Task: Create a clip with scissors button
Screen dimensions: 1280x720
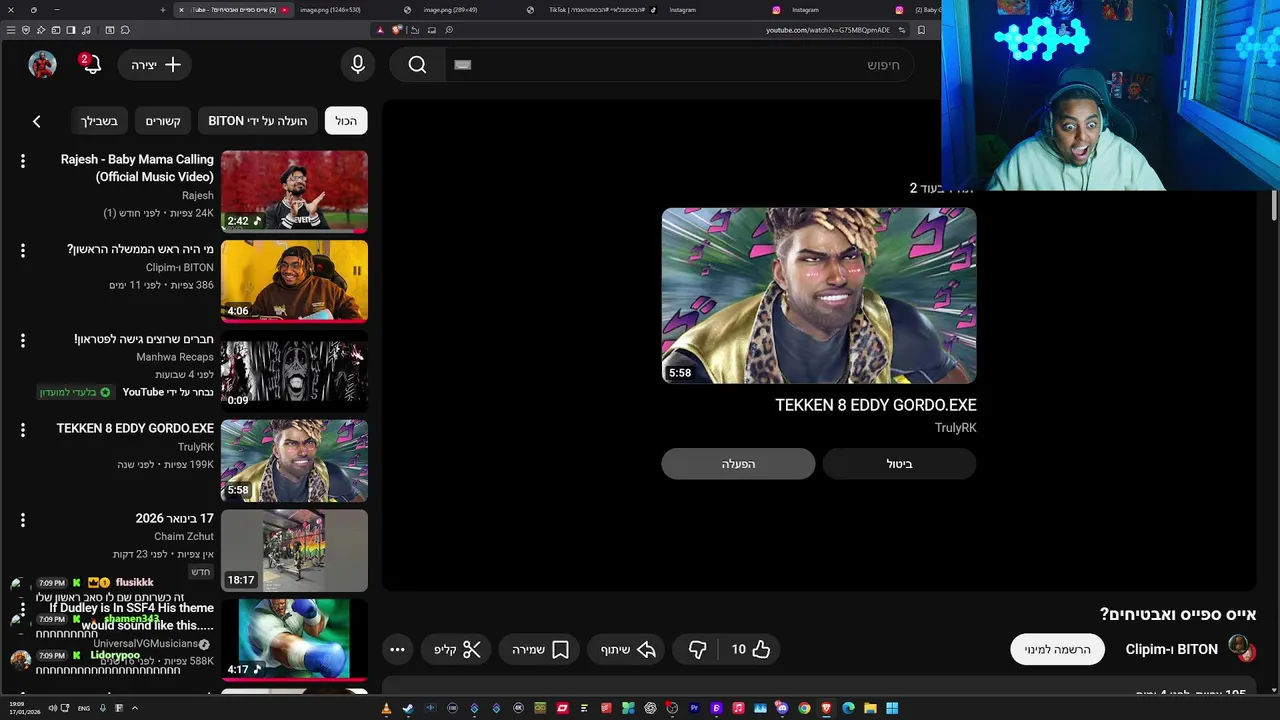Action: click(x=457, y=649)
